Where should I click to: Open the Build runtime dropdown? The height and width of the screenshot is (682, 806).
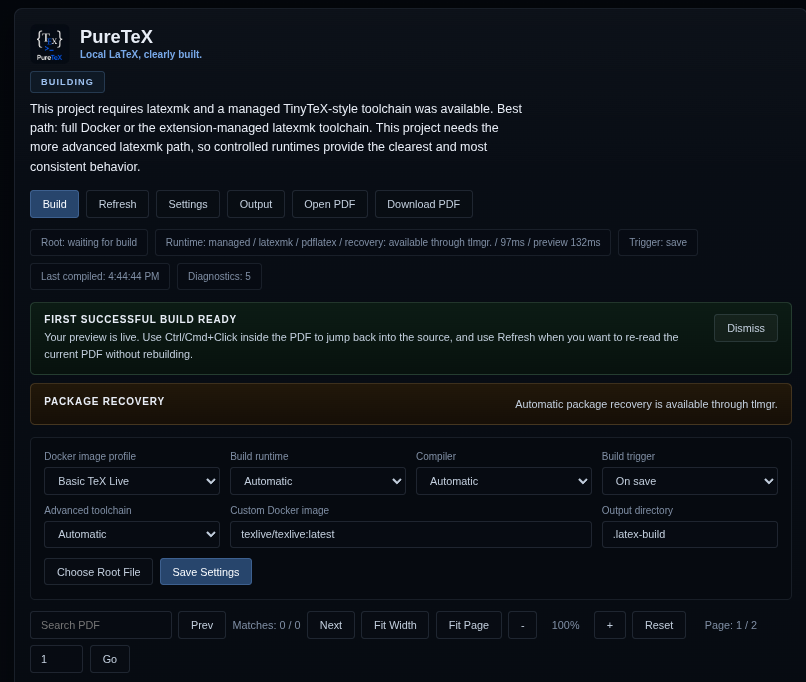click(x=317, y=481)
